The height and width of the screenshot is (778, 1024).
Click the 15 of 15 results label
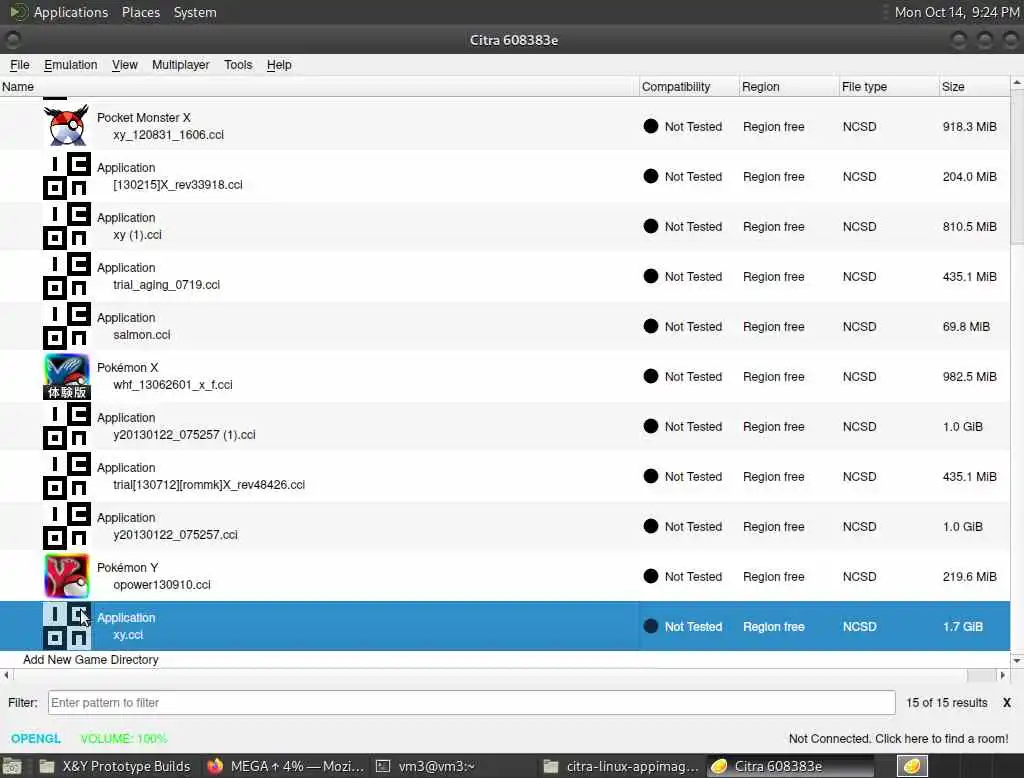(x=946, y=702)
